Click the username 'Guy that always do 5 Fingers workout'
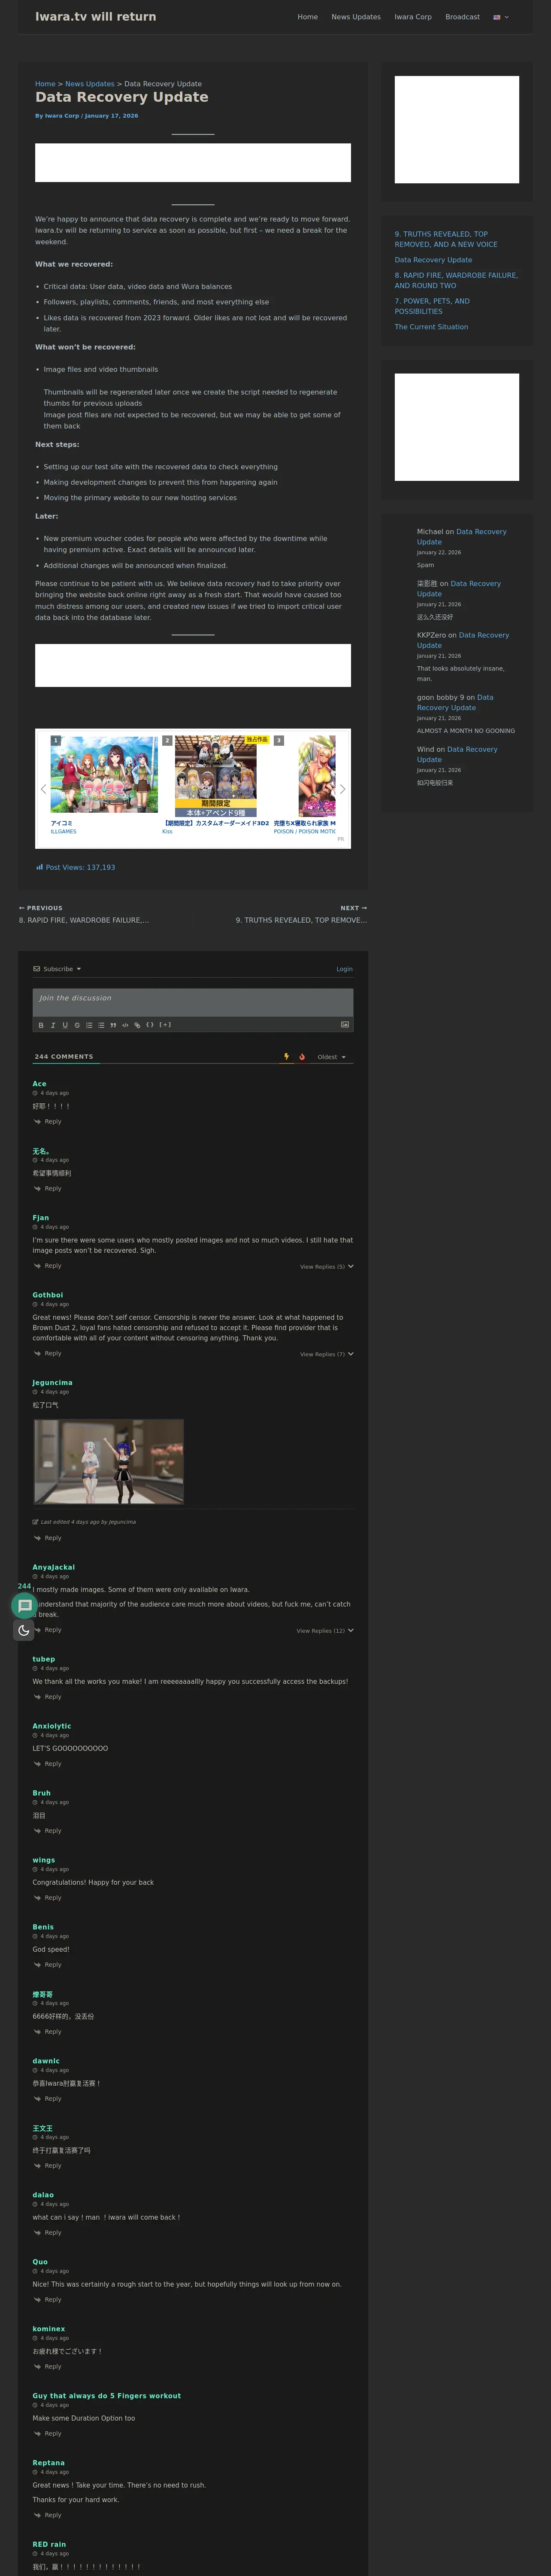 (106, 2396)
